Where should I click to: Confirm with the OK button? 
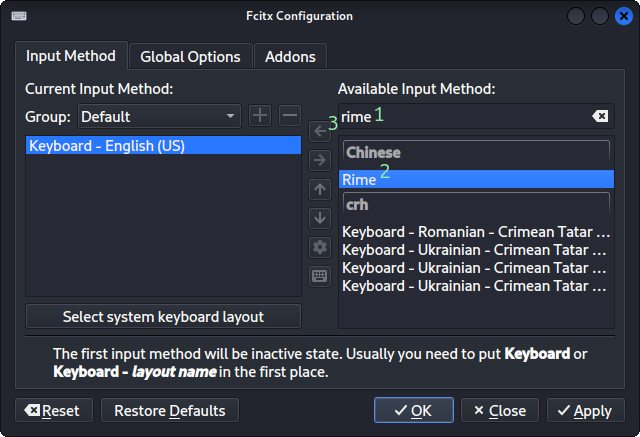tap(413, 411)
